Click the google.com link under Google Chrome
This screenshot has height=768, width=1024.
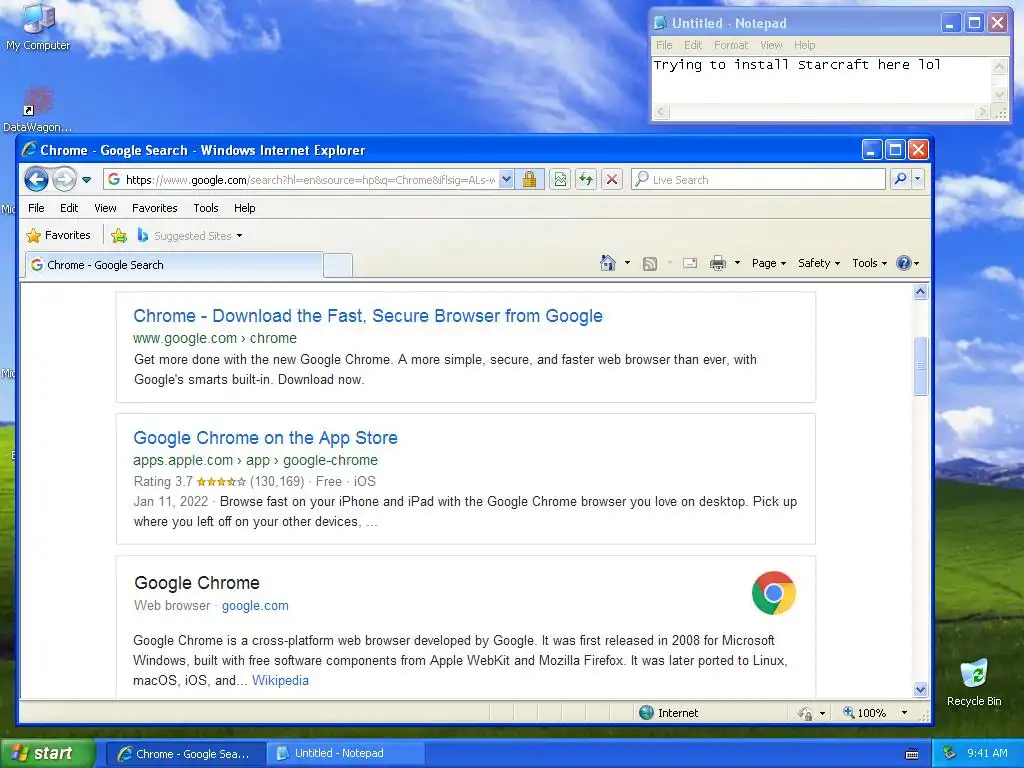coord(255,605)
